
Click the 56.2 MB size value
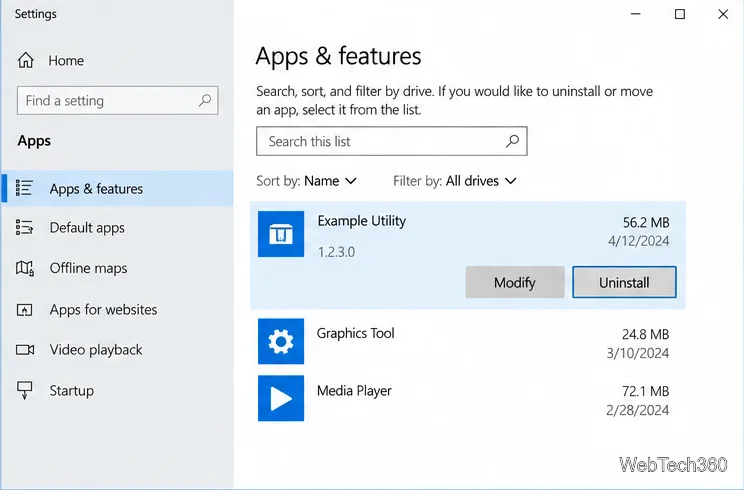(646, 222)
